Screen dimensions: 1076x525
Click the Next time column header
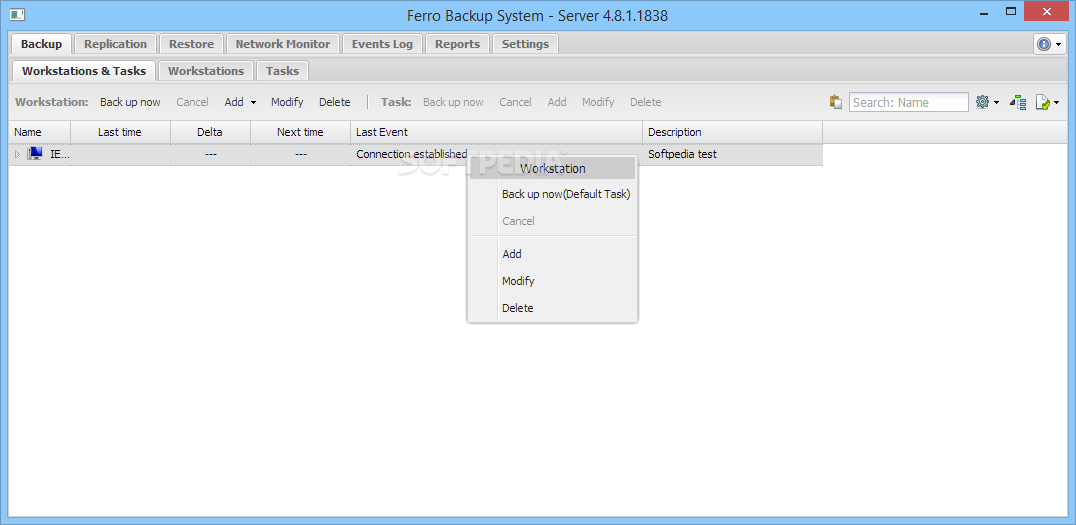coord(301,132)
